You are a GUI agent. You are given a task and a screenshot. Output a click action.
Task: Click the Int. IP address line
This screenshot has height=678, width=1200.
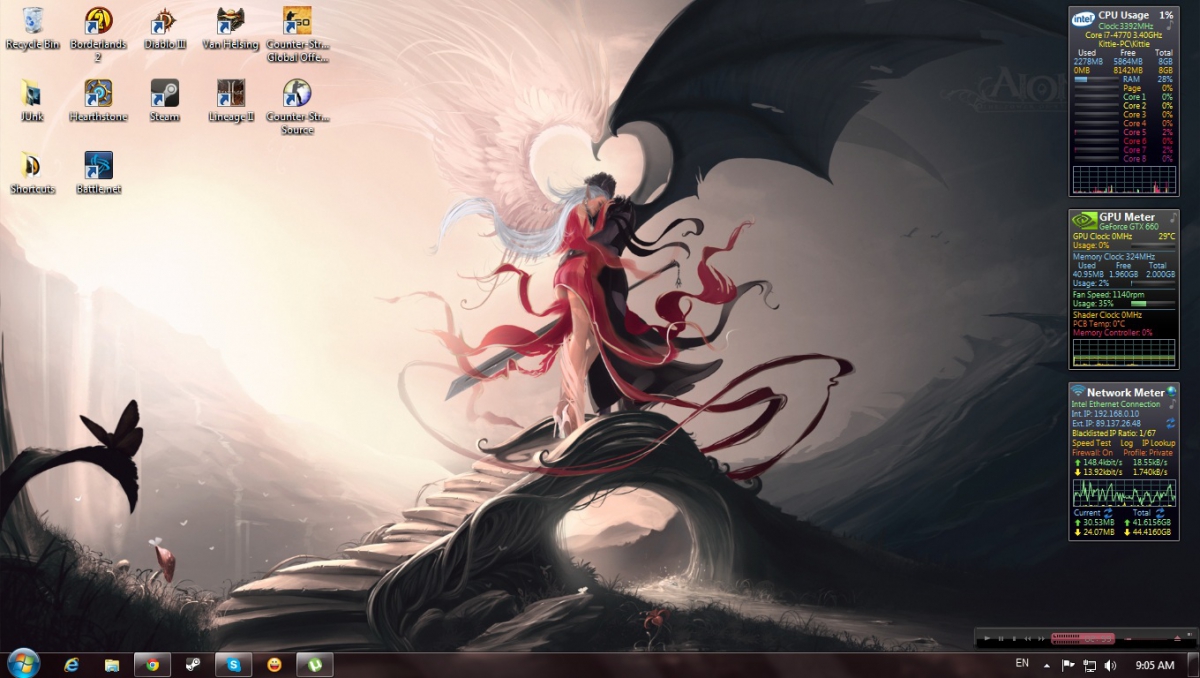[x=1105, y=413]
